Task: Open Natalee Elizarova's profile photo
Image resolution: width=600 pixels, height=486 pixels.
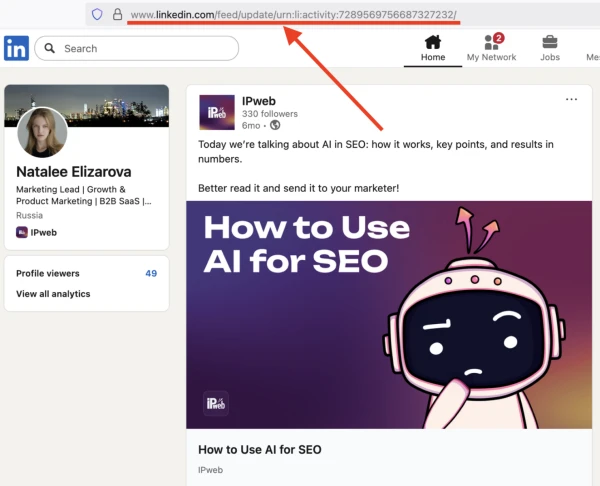Action: tap(43, 132)
